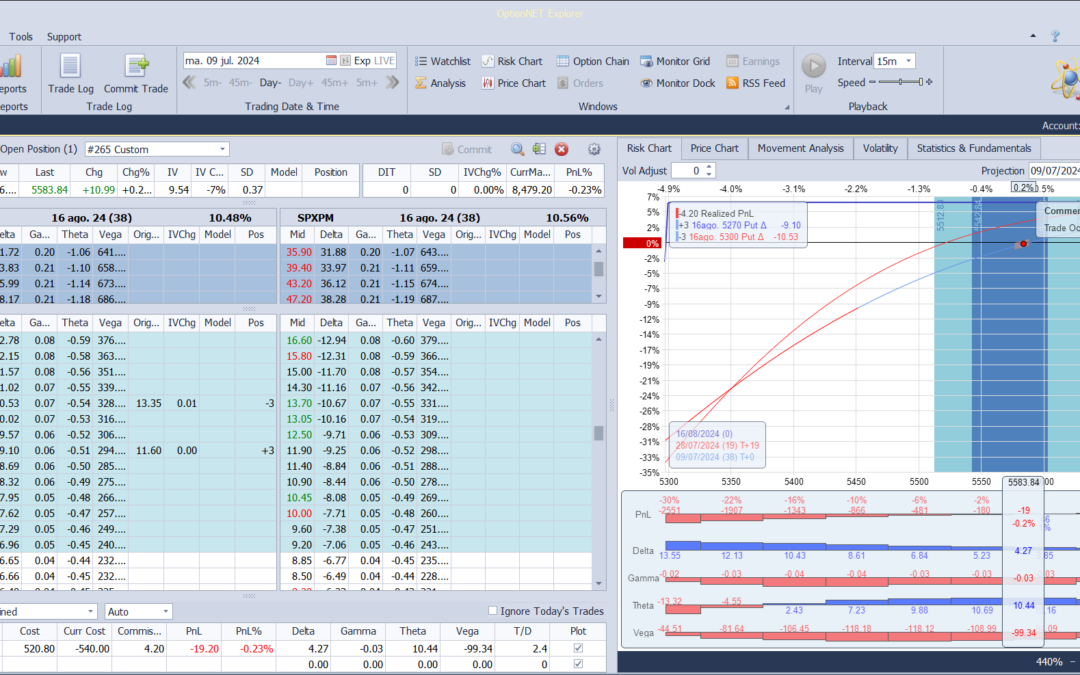The width and height of the screenshot is (1080, 675).
Task: Expand the #265 Custom position dropdown
Action: 222,149
